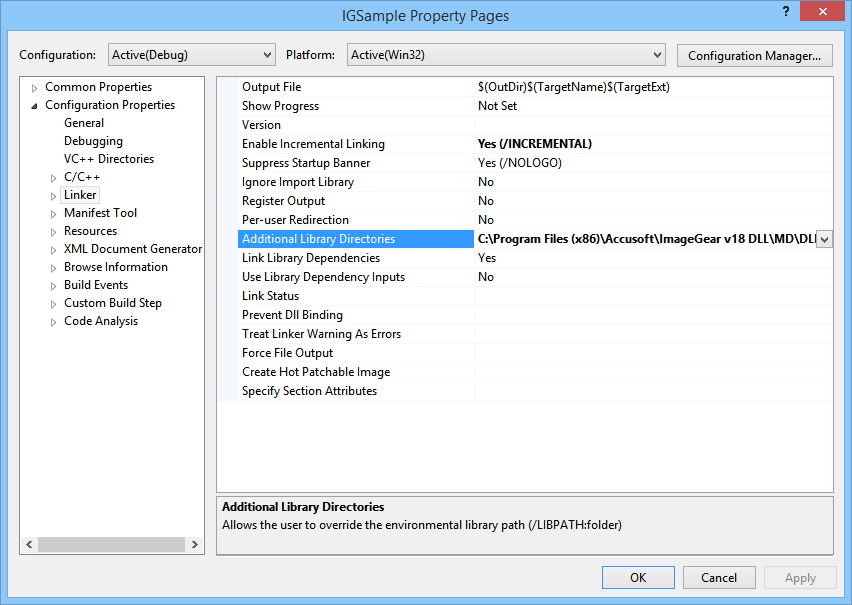This screenshot has height=605, width=852.
Task: Open the Platform dropdown
Action: click(505, 55)
